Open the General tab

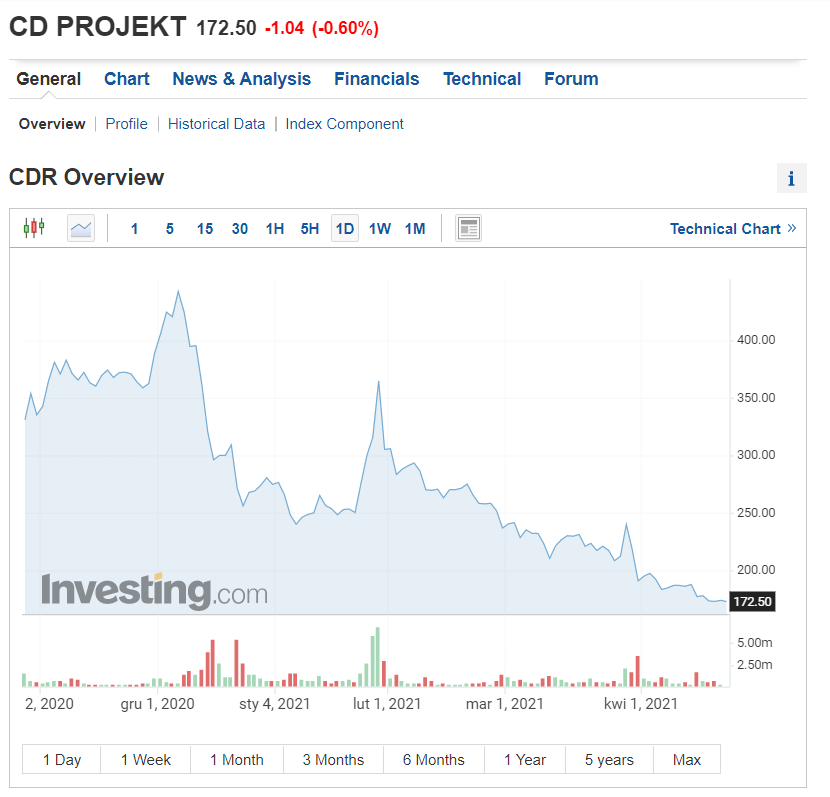49,79
